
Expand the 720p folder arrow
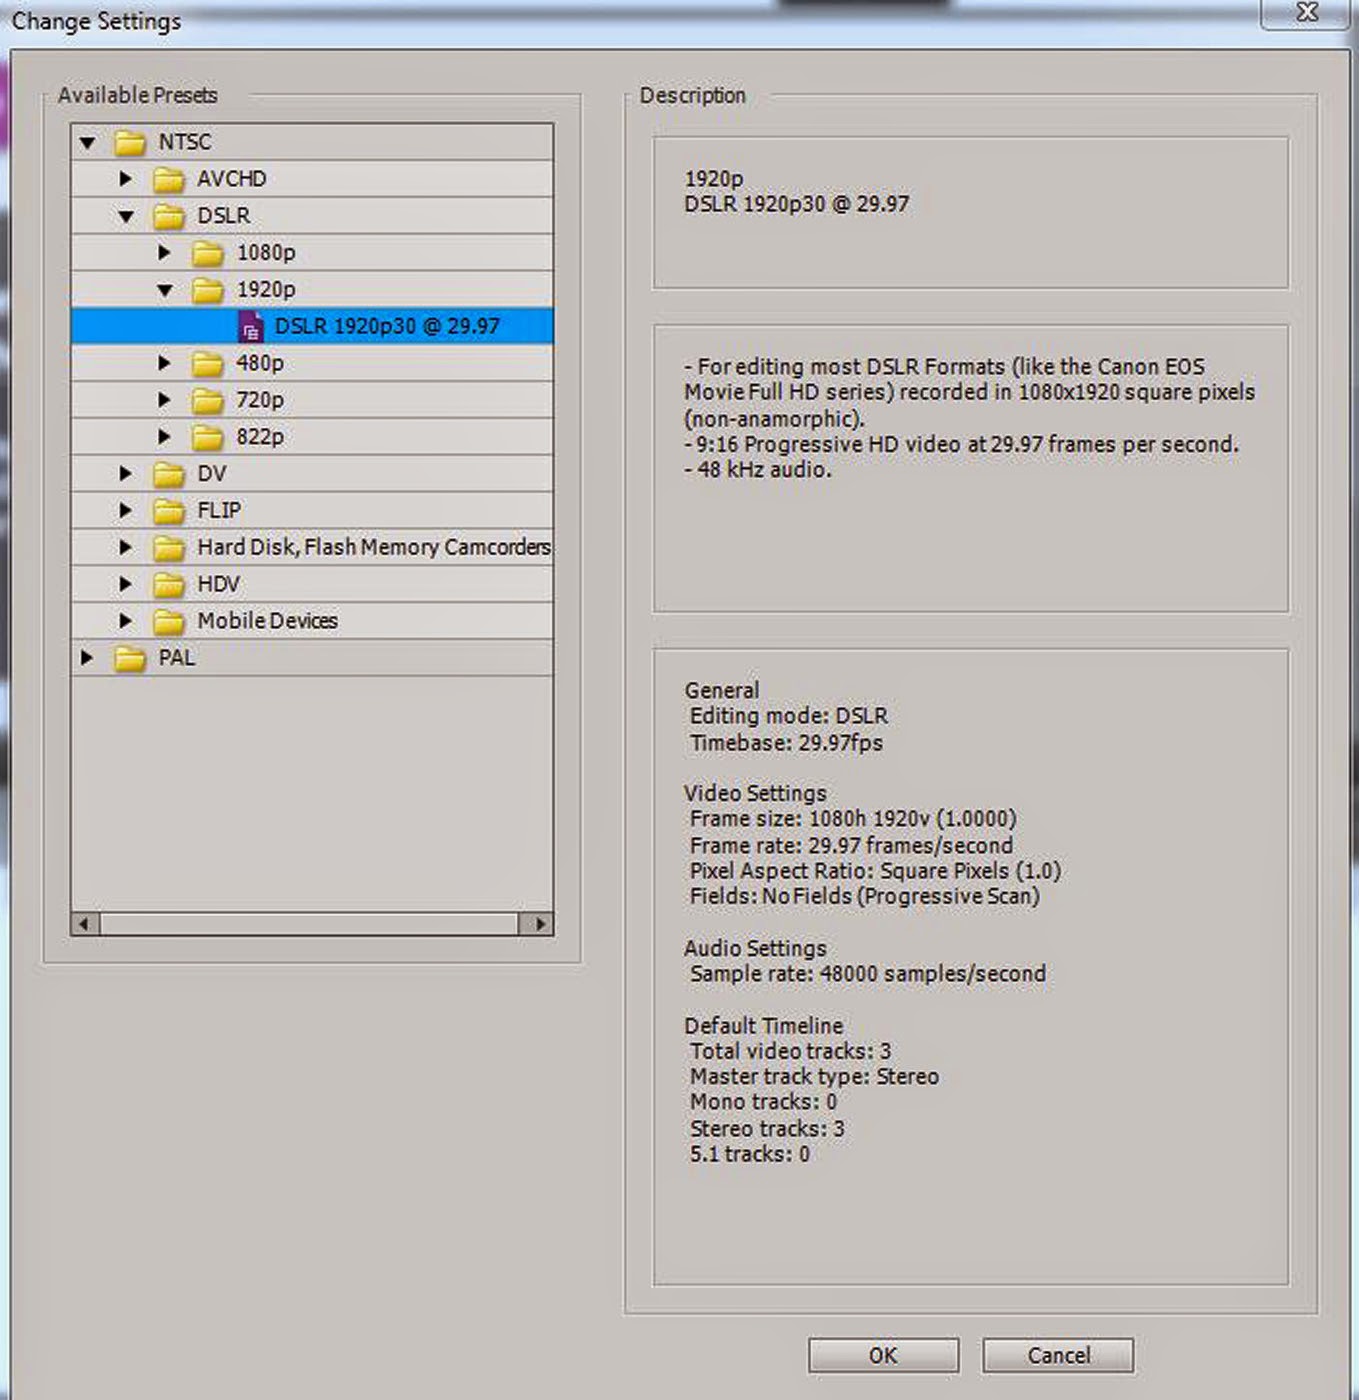[164, 400]
